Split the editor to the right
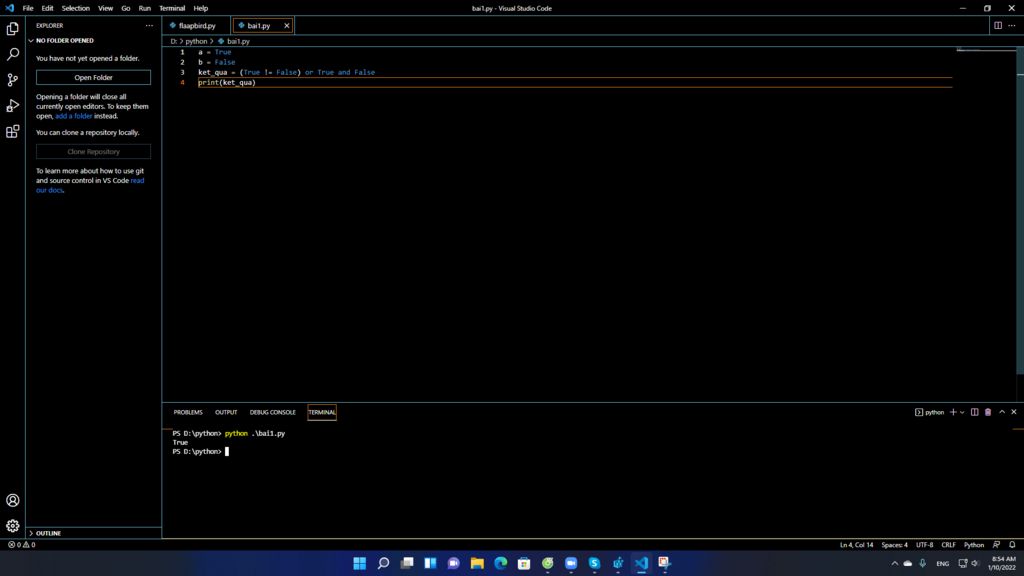 tap(998, 25)
